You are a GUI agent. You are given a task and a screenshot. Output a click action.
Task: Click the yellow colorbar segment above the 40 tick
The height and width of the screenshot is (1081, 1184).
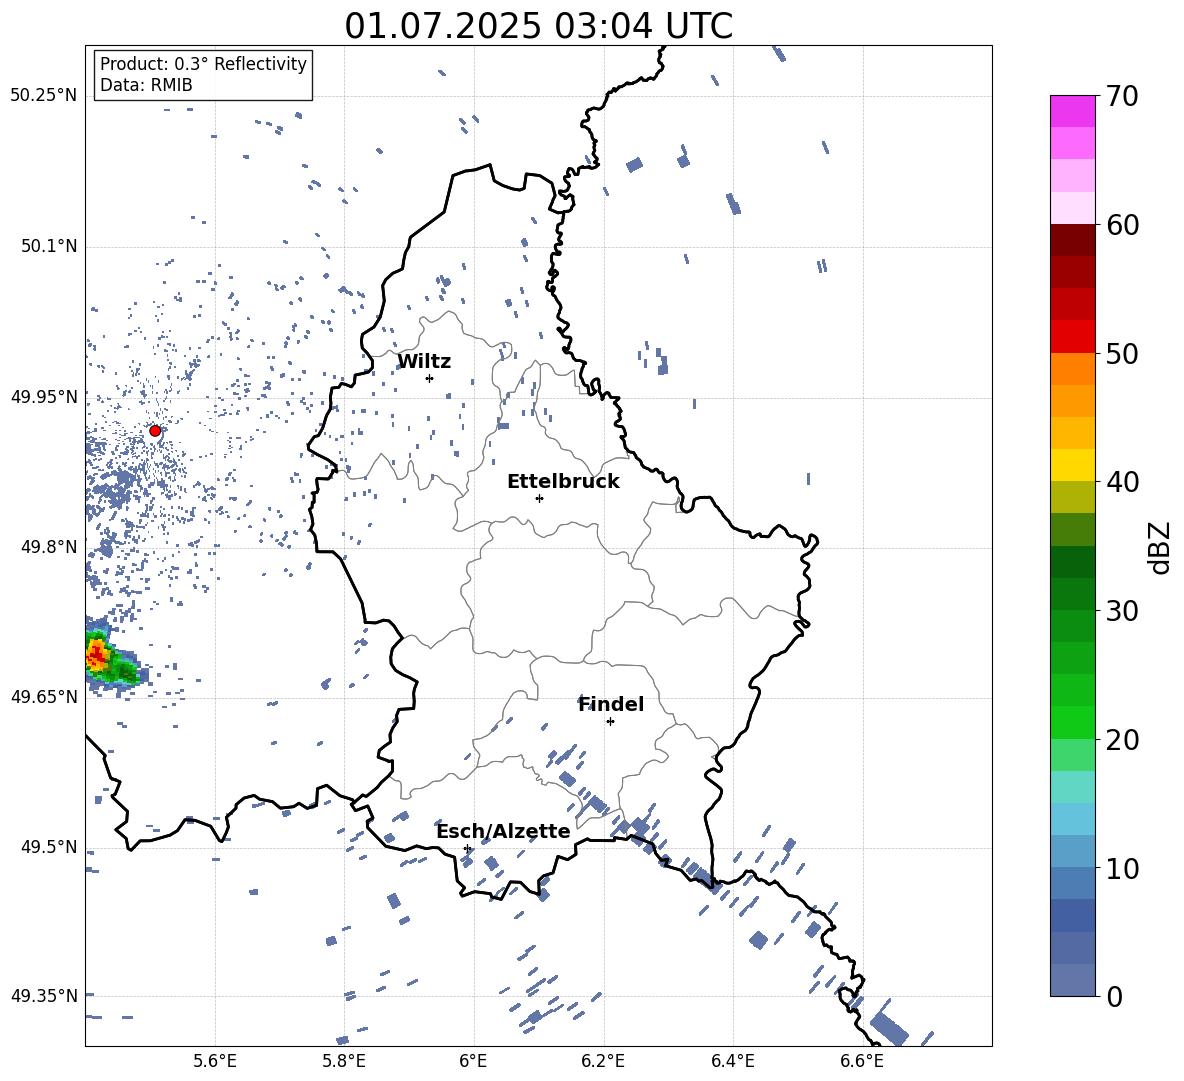pos(1072,465)
